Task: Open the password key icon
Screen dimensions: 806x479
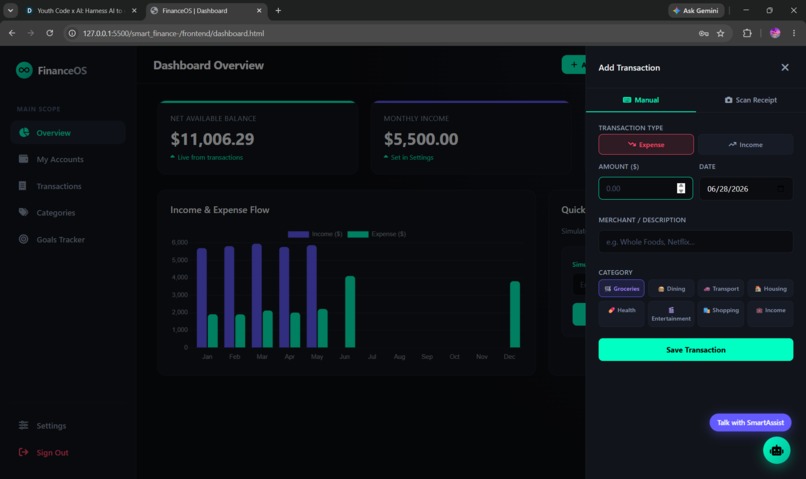Action: 704,33
